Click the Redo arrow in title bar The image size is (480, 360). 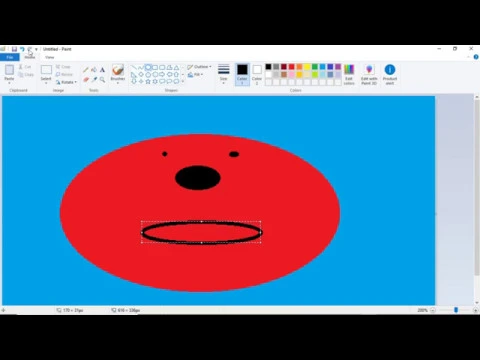30,49
